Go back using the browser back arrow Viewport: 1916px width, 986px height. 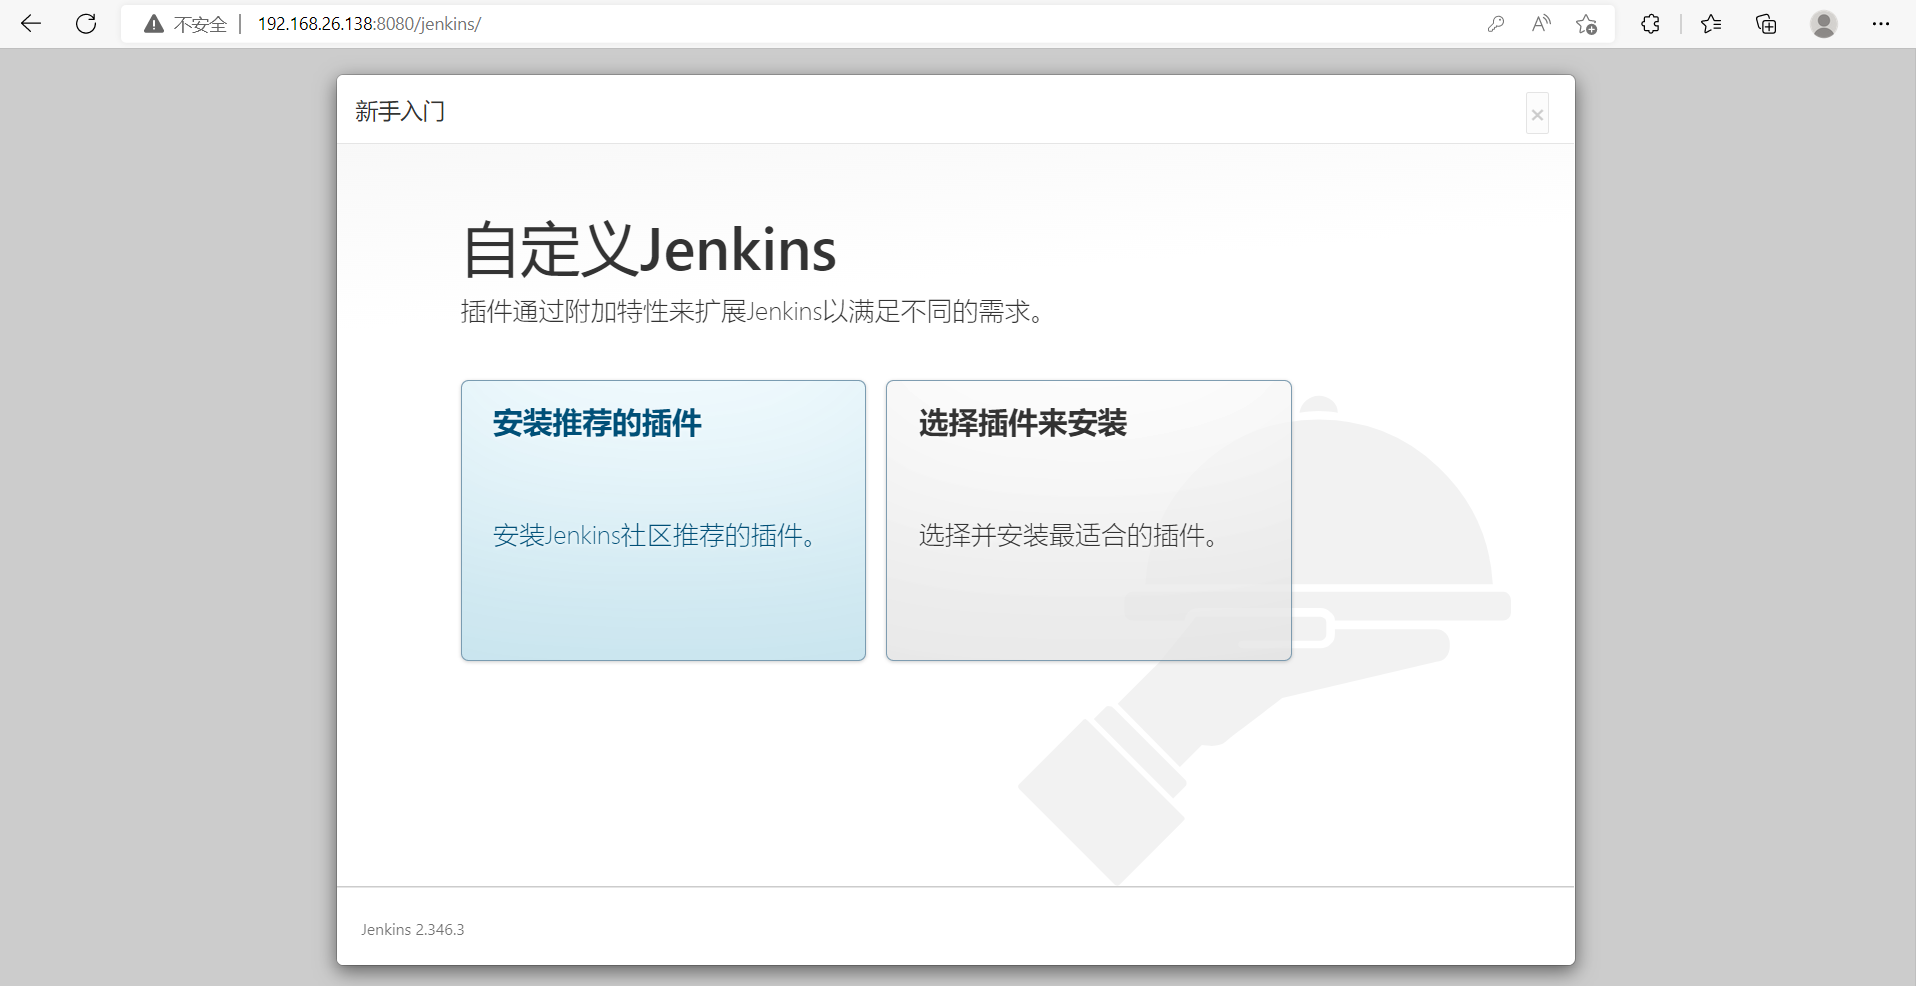point(31,24)
